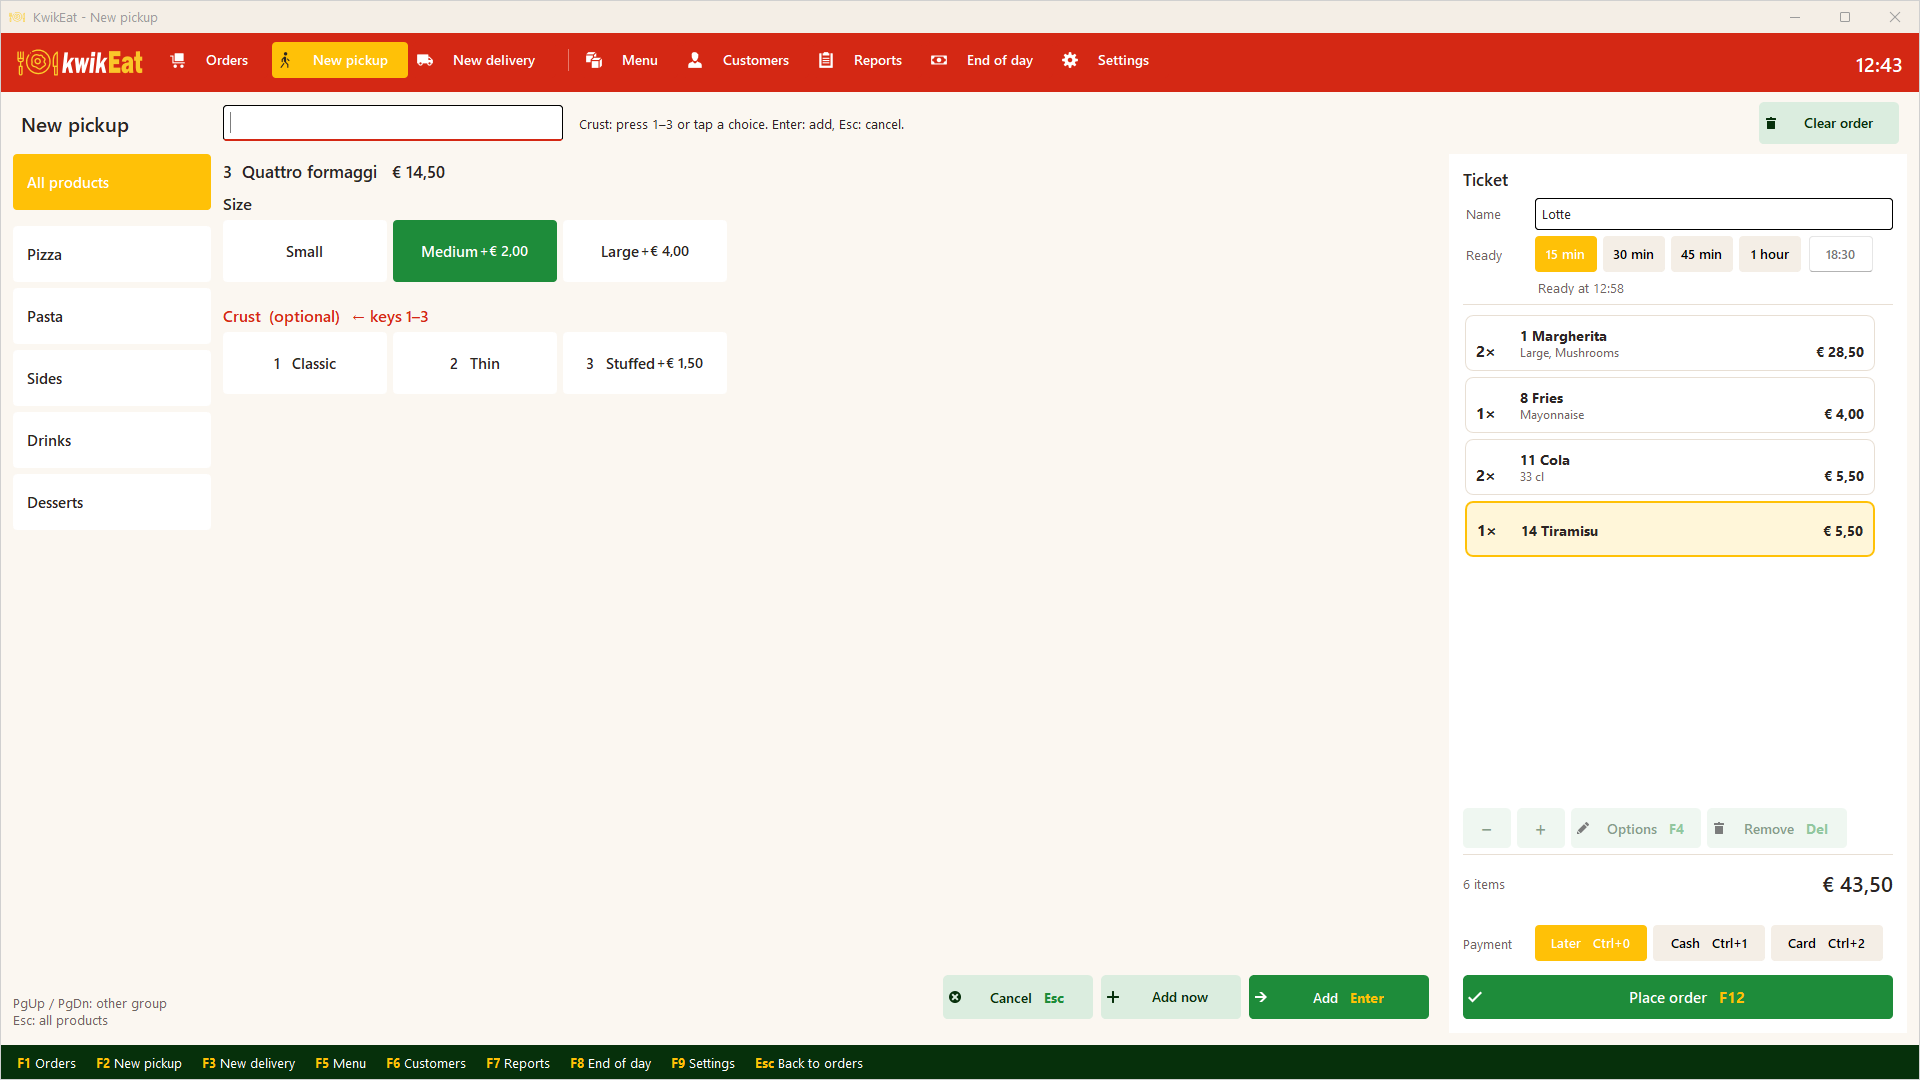Click the checkmark icon on Place order
1920x1080 pixels.
[1475, 997]
